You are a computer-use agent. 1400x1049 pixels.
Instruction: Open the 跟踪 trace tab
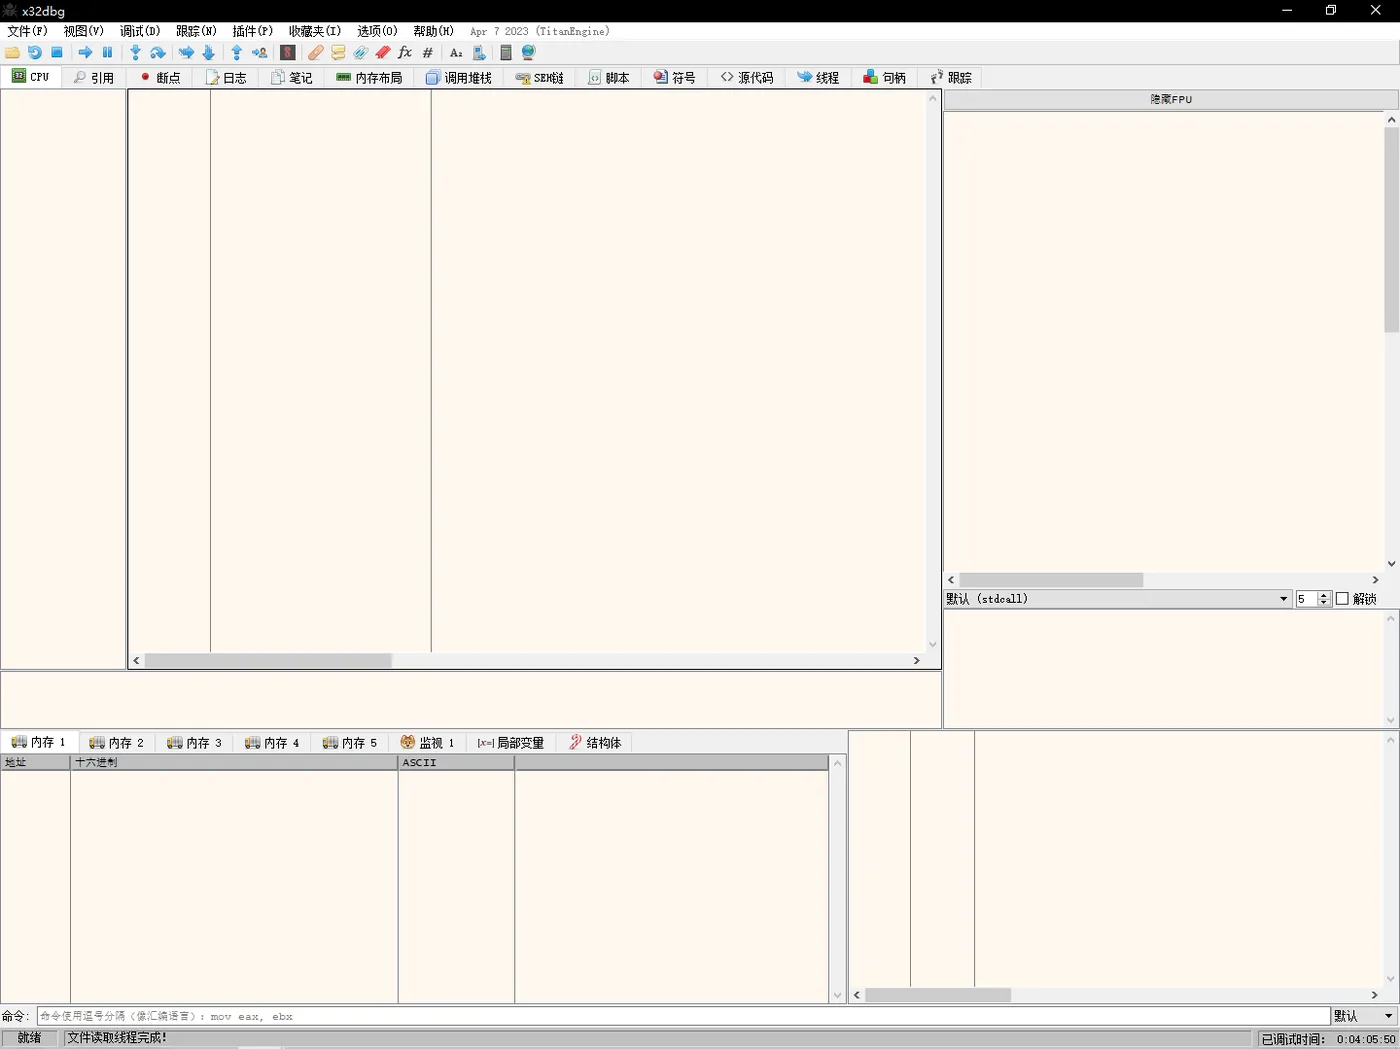tap(951, 77)
